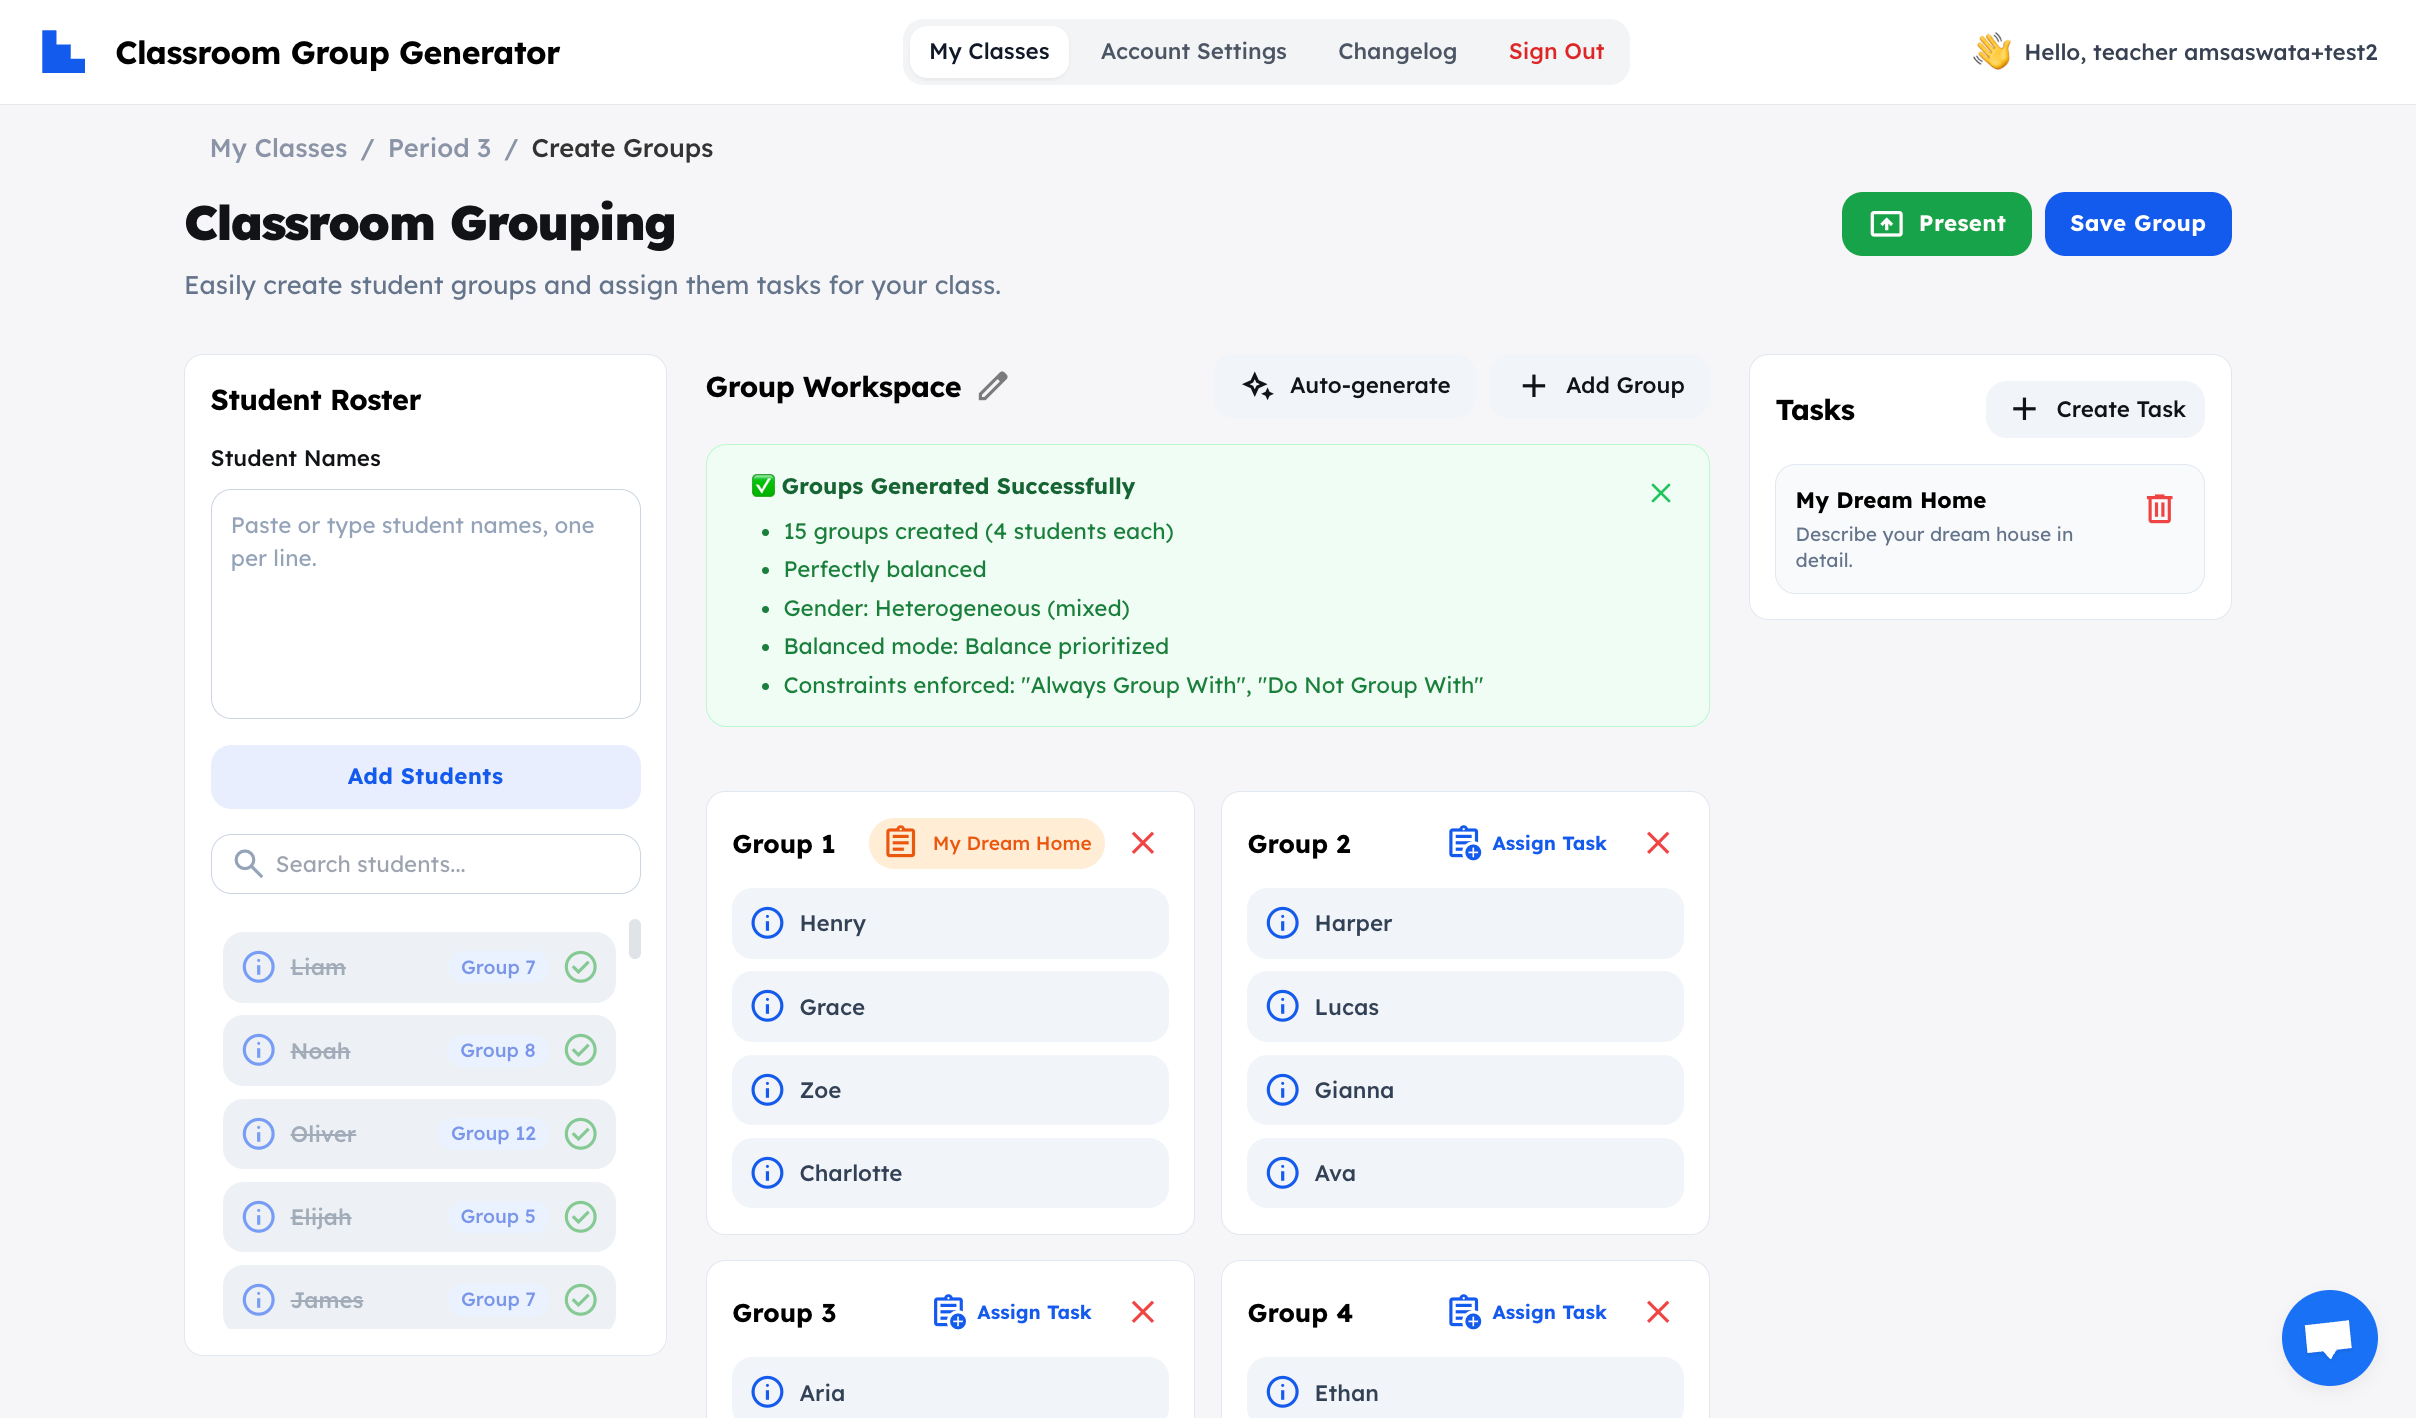Click the info icon next to Harper
Image resolution: width=2416 pixels, height=1418 pixels.
pos(1282,923)
